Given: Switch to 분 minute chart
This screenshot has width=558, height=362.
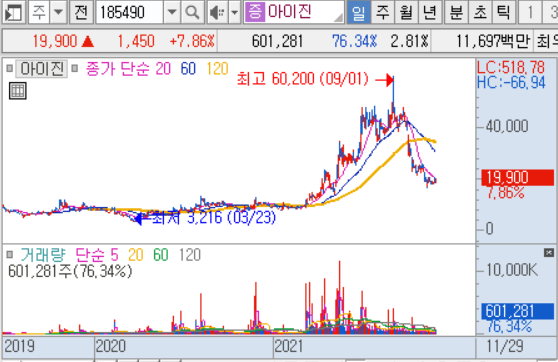Looking at the screenshot, I should point(456,12).
